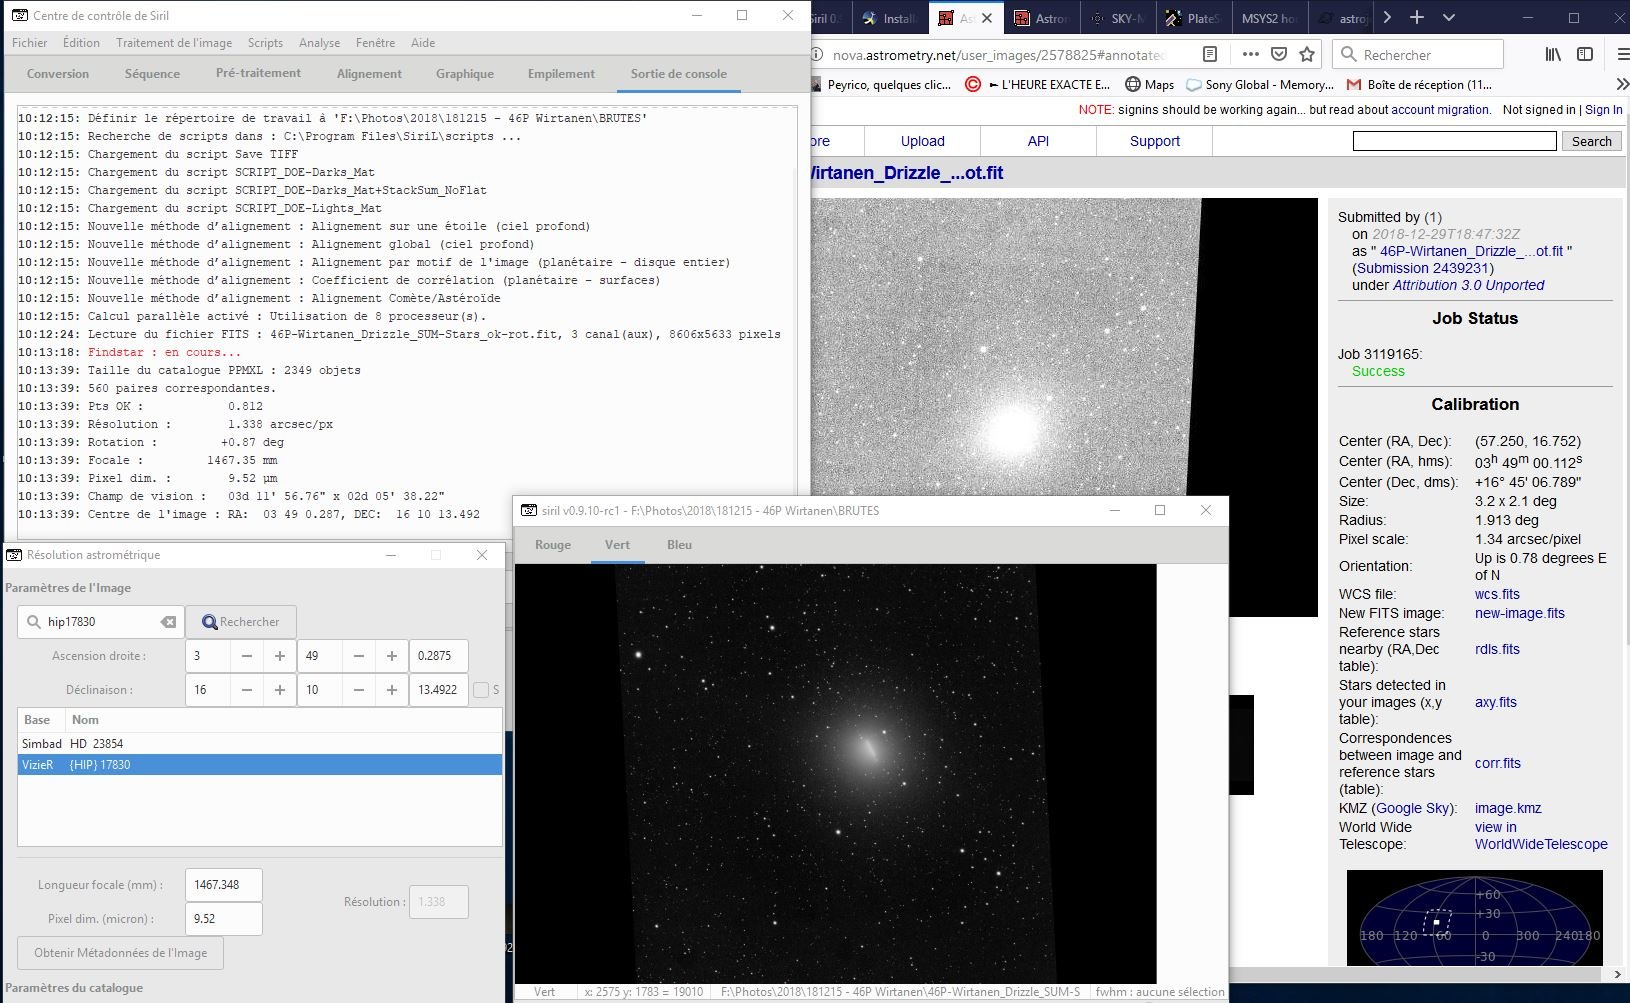Viewport: 1630px width, 1003px height.
Task: Download the wcs.fits file
Action: point(1497,594)
